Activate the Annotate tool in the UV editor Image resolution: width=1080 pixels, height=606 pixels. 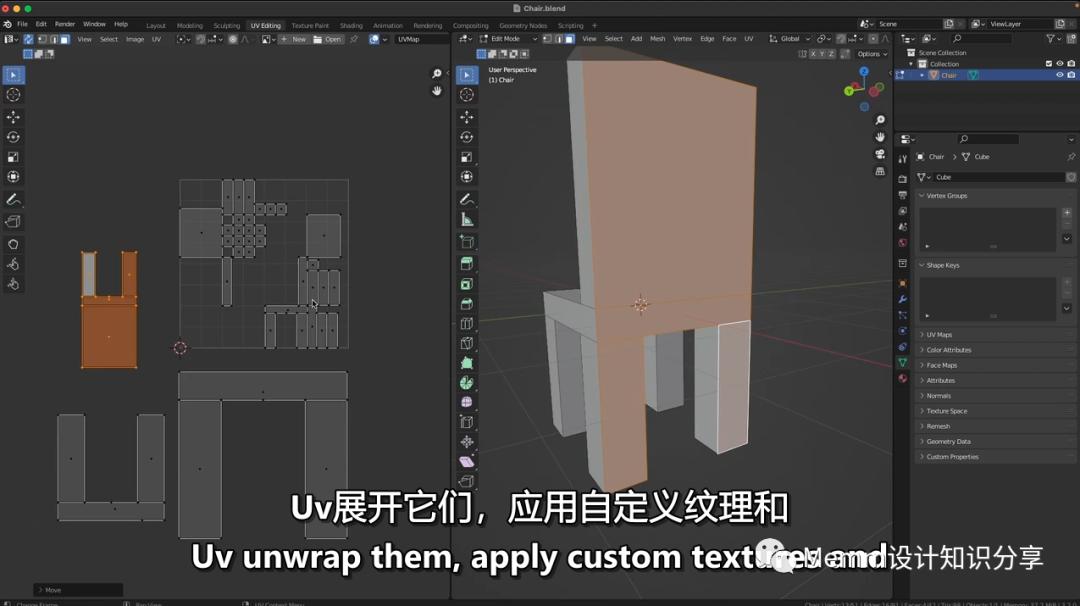(x=13, y=199)
